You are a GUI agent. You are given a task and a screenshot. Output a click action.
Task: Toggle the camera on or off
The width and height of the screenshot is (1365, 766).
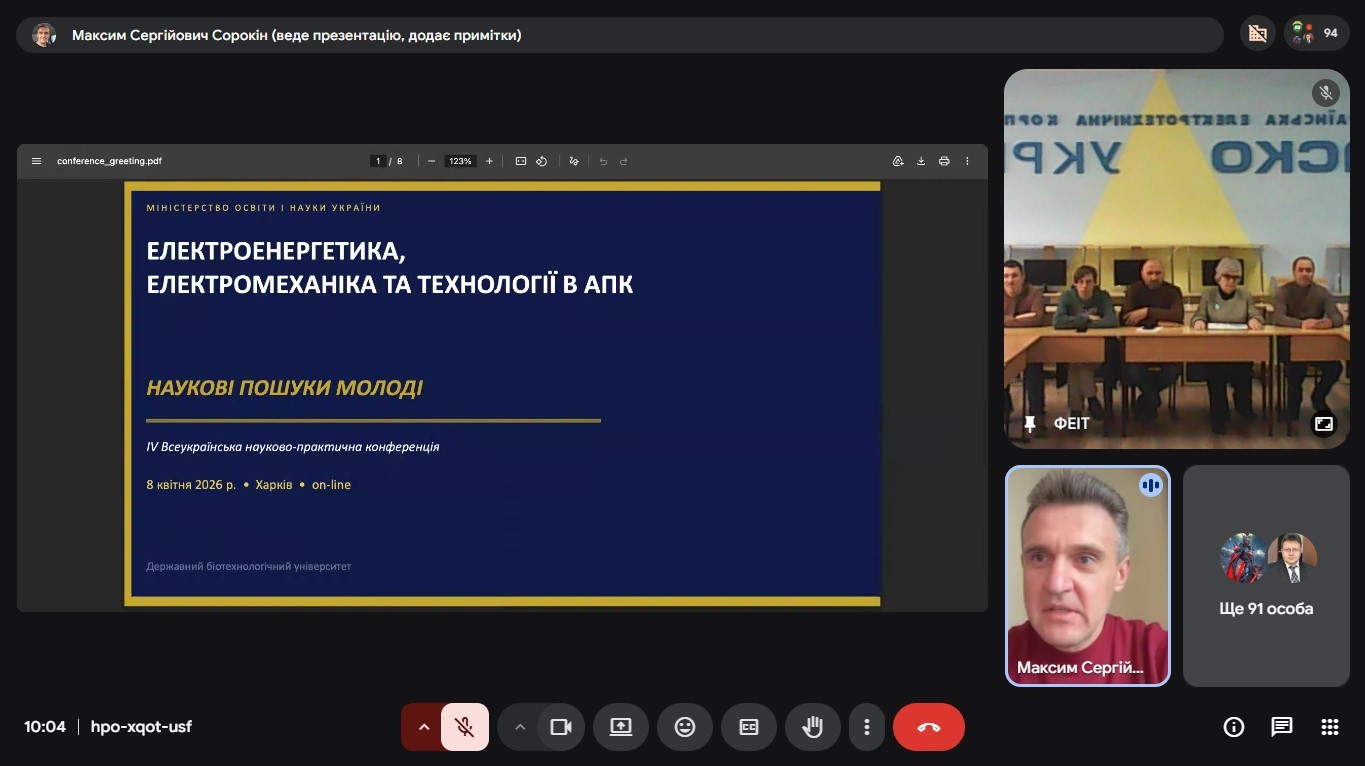(x=561, y=727)
